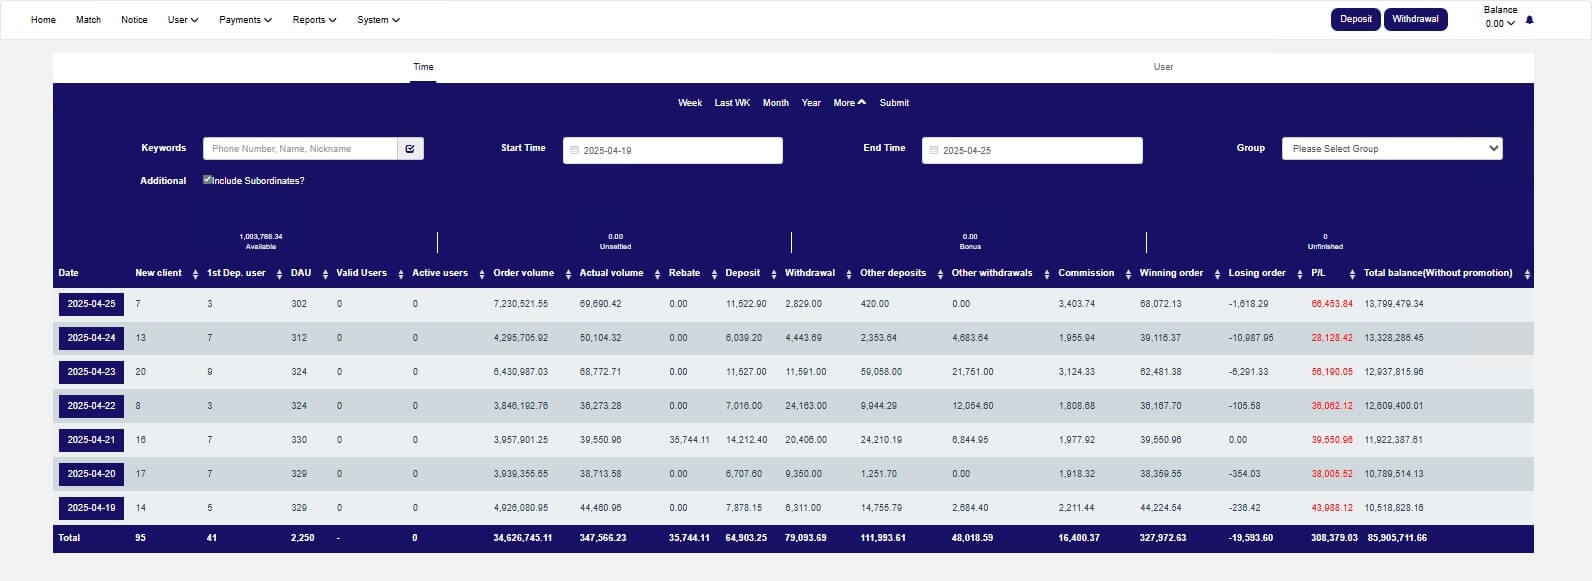
Task: Switch to the User tab
Action: [x=1163, y=67]
